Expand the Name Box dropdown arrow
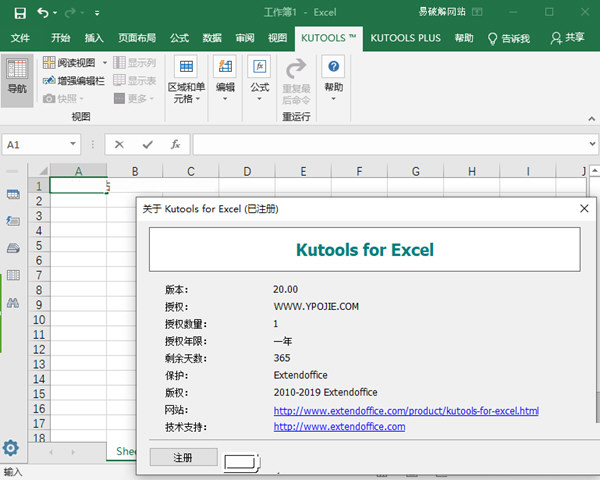The image size is (600, 480). coord(73,144)
